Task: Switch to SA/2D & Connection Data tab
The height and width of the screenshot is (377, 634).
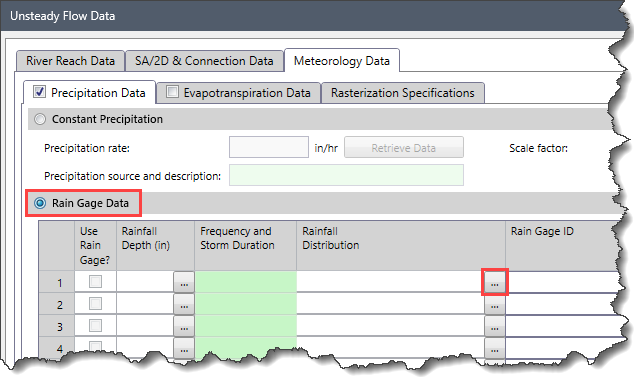Action: pyautogui.click(x=204, y=61)
